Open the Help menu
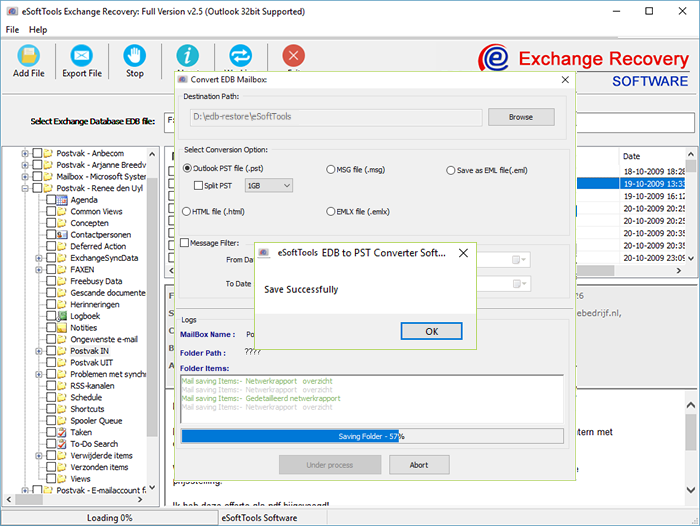This screenshot has height=526, width=700. coord(38,30)
